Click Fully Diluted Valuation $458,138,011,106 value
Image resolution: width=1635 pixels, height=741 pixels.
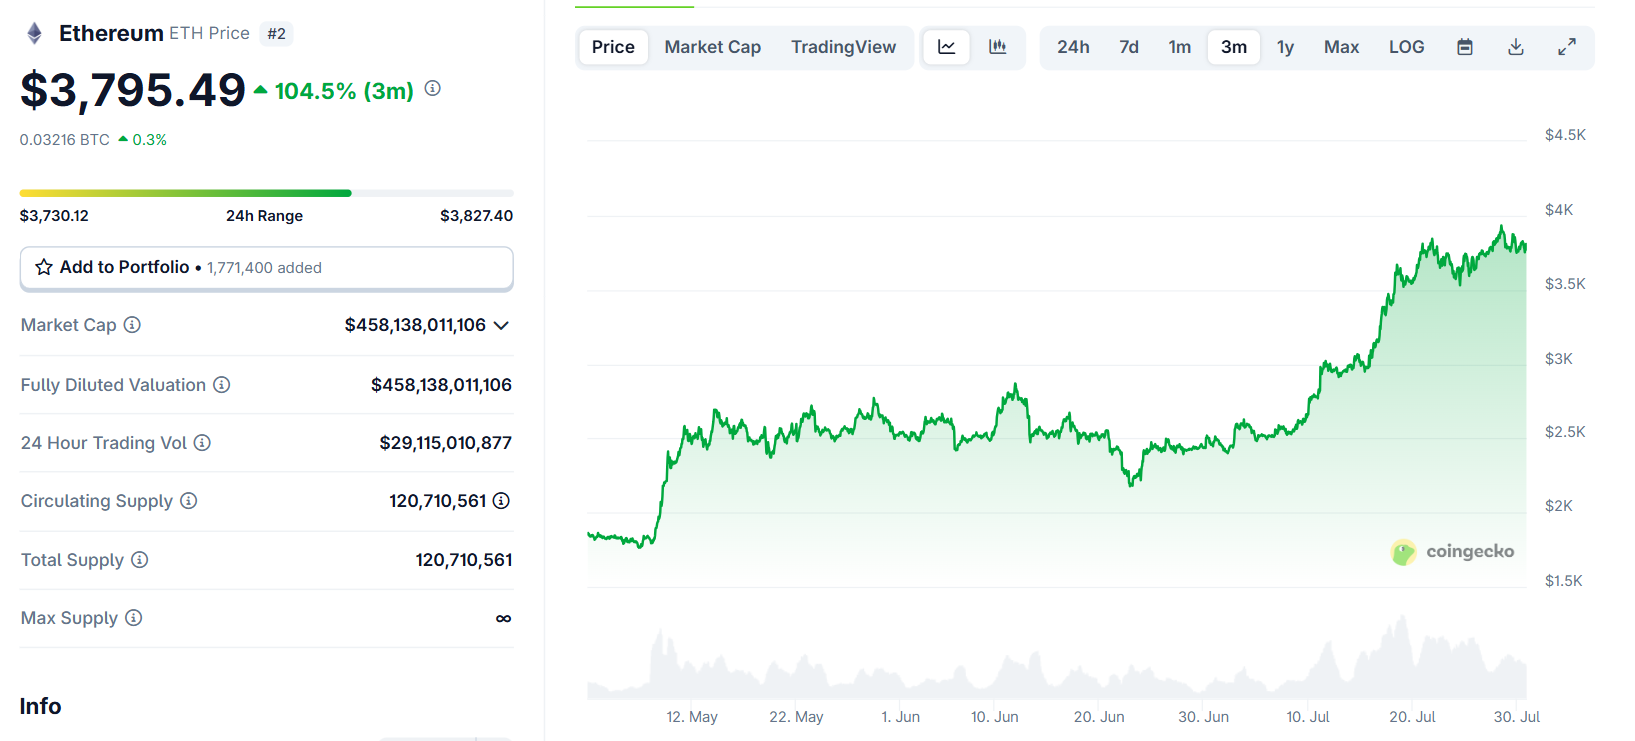tap(441, 385)
